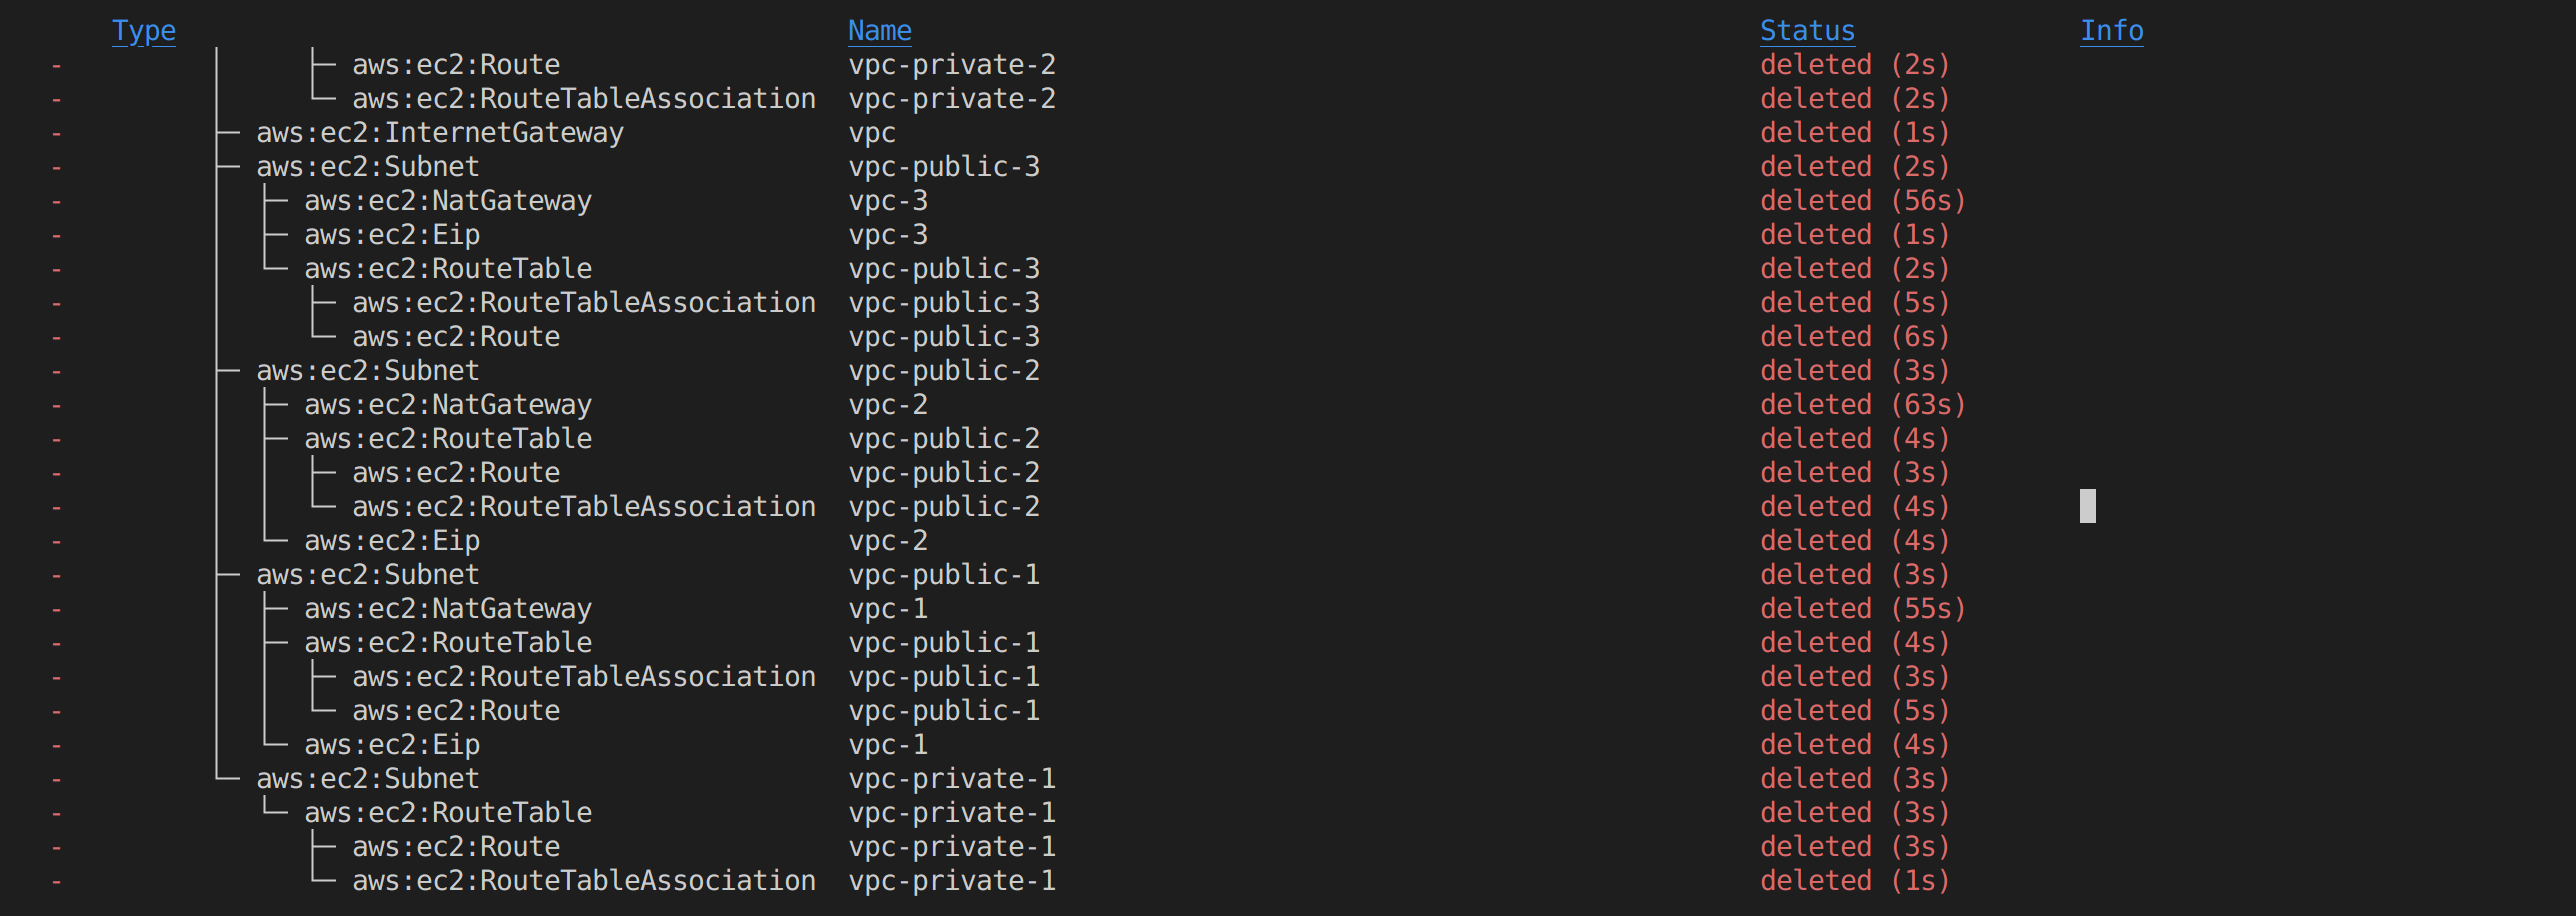This screenshot has height=916, width=2576.
Task: Click the white terminal cursor block
Action: (2087, 506)
